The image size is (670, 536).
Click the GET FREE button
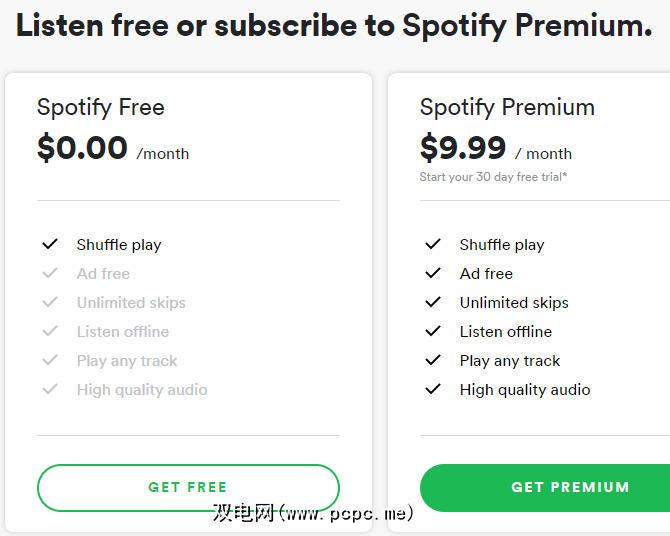click(x=188, y=488)
